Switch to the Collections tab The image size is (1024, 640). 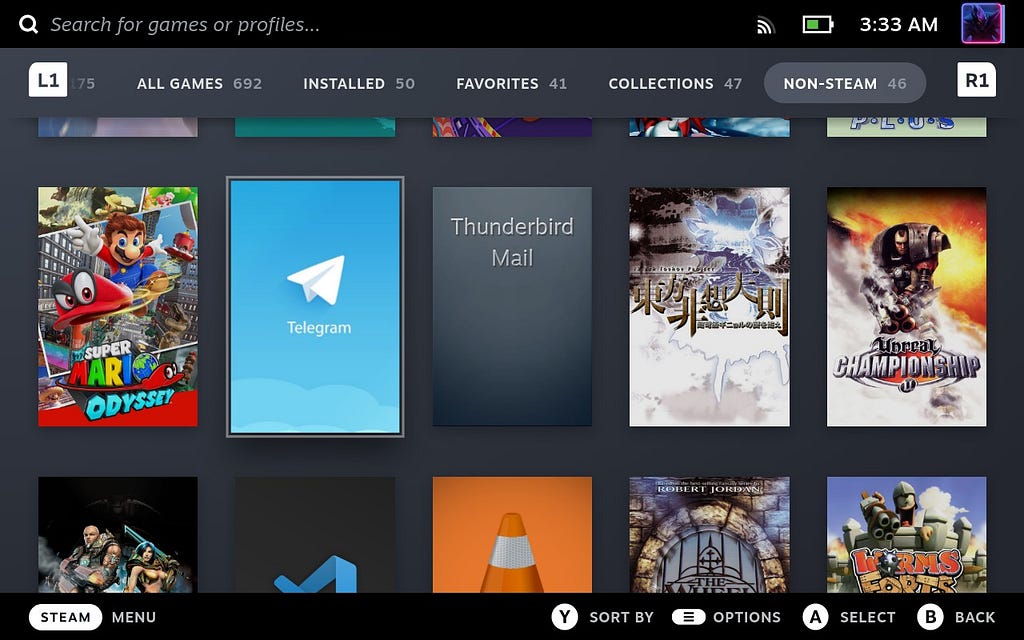coord(675,84)
